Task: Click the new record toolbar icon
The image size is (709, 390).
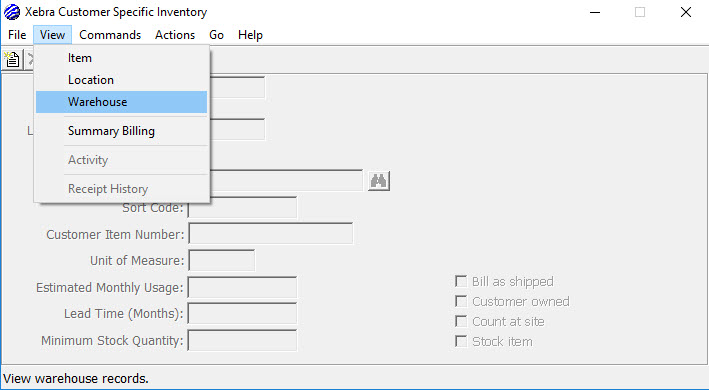Action: [x=12, y=59]
